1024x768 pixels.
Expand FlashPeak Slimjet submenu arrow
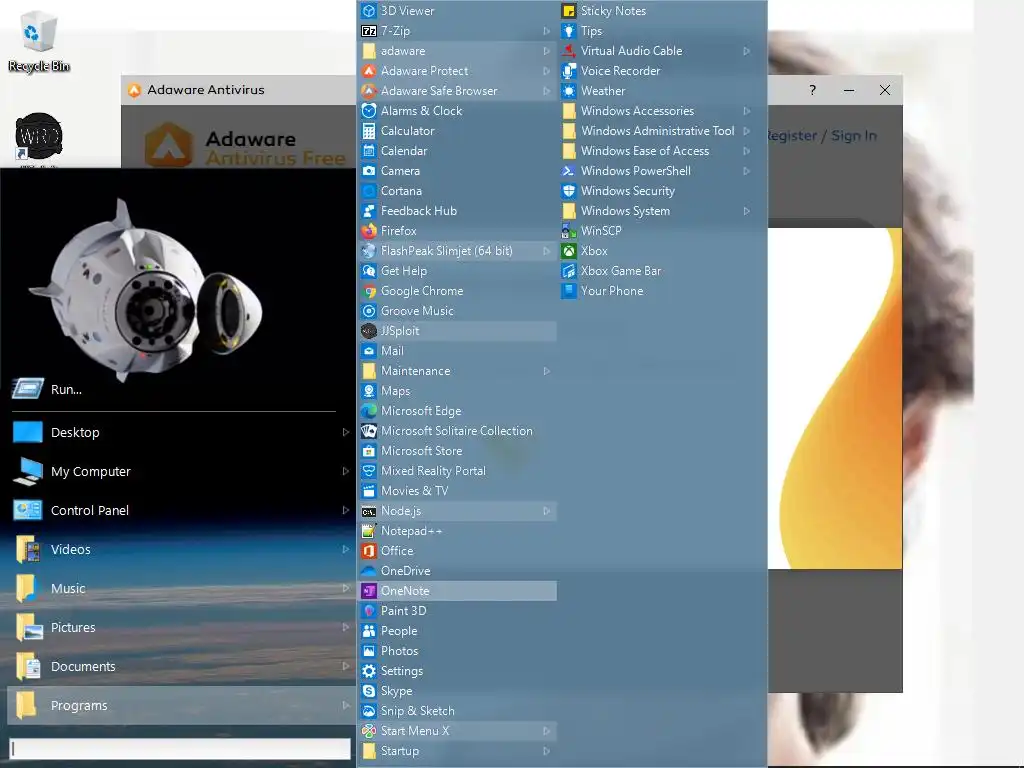(x=547, y=251)
